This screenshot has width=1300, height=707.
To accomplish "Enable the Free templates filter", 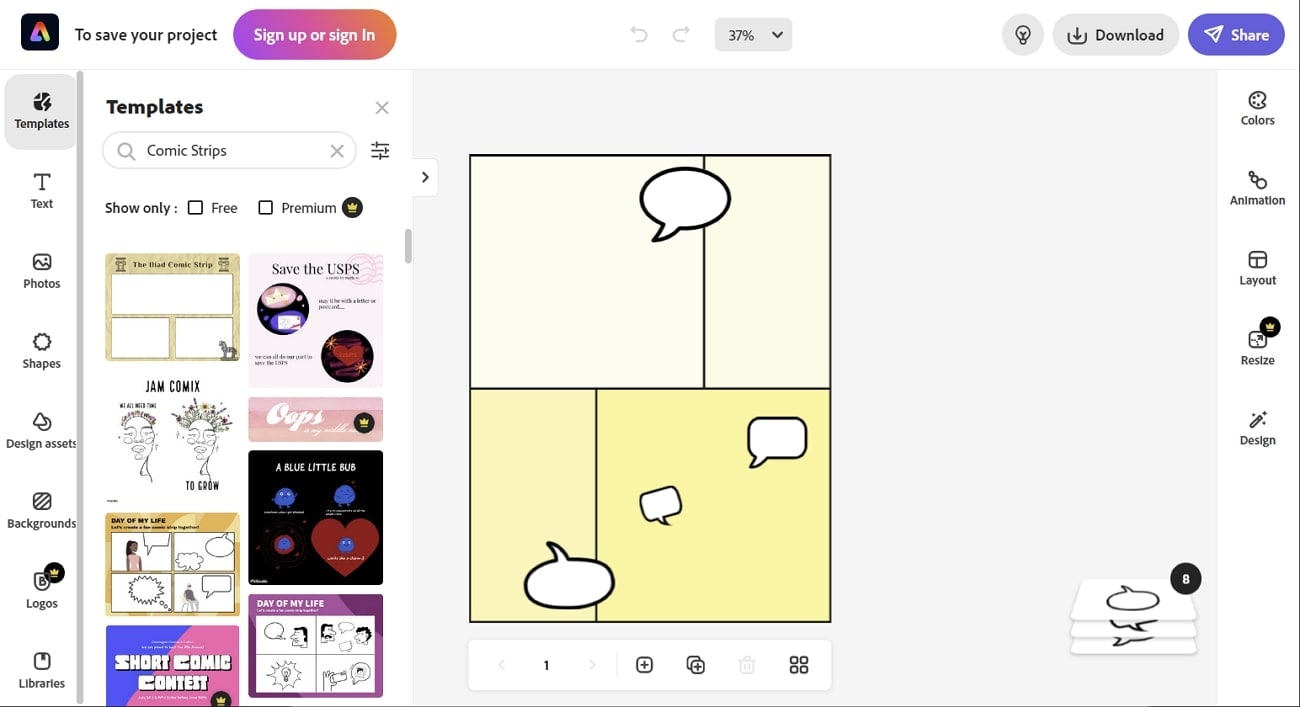I will tap(194, 207).
